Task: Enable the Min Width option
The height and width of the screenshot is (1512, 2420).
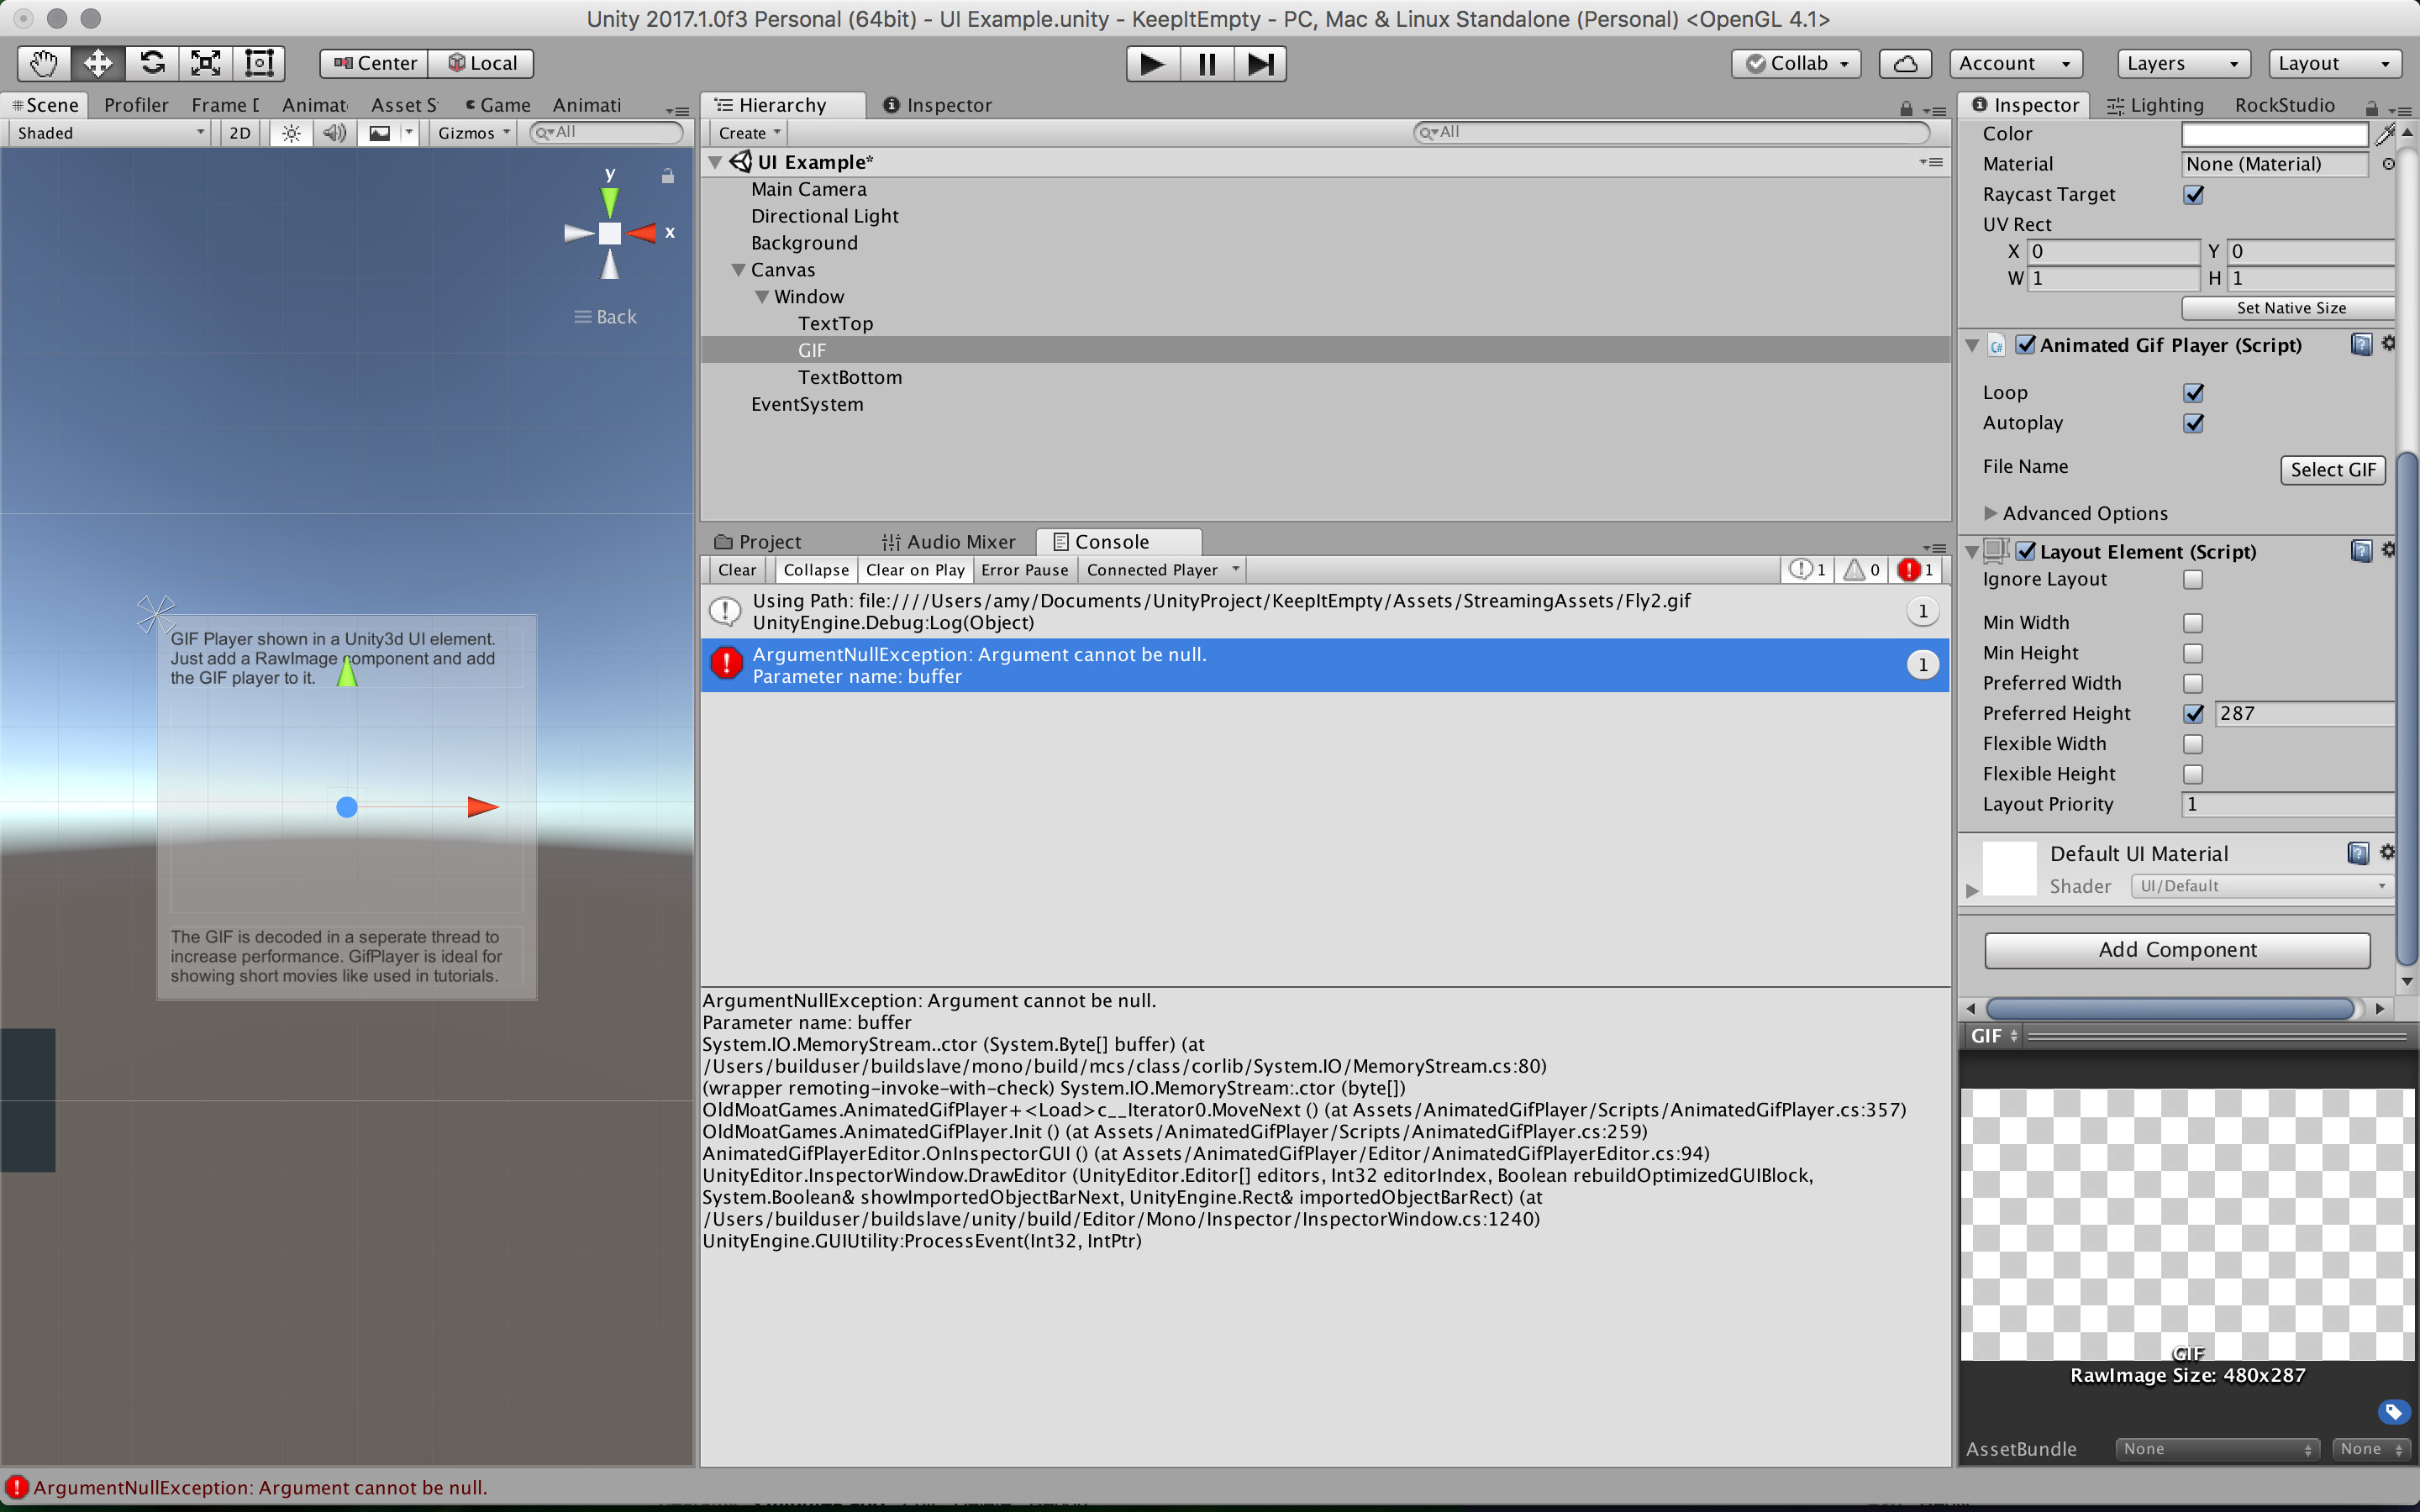Action: tap(2193, 622)
